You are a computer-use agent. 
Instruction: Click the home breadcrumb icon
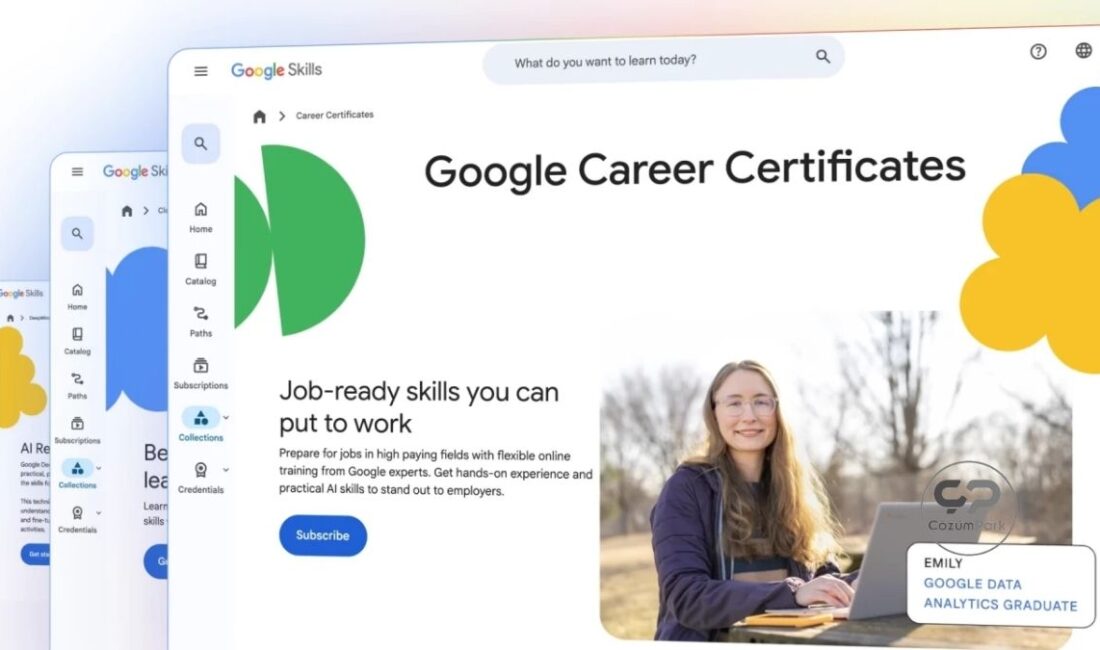pos(260,116)
